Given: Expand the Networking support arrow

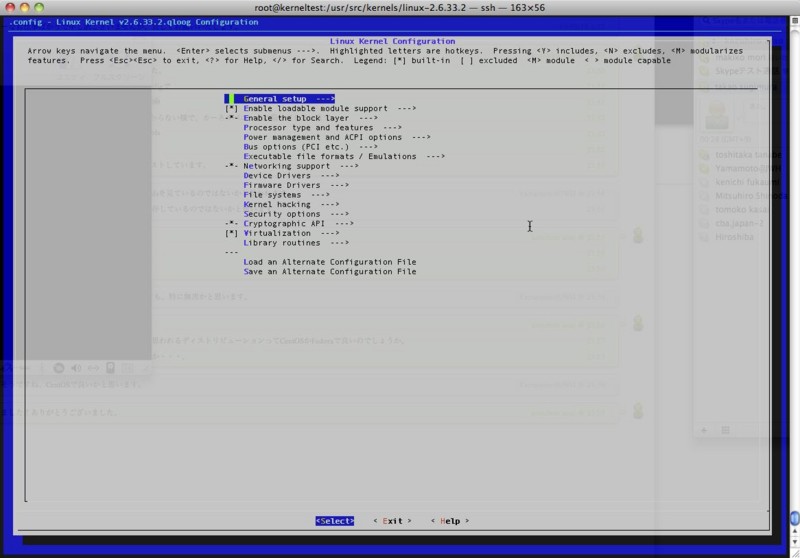Looking at the screenshot, I should click(349, 166).
